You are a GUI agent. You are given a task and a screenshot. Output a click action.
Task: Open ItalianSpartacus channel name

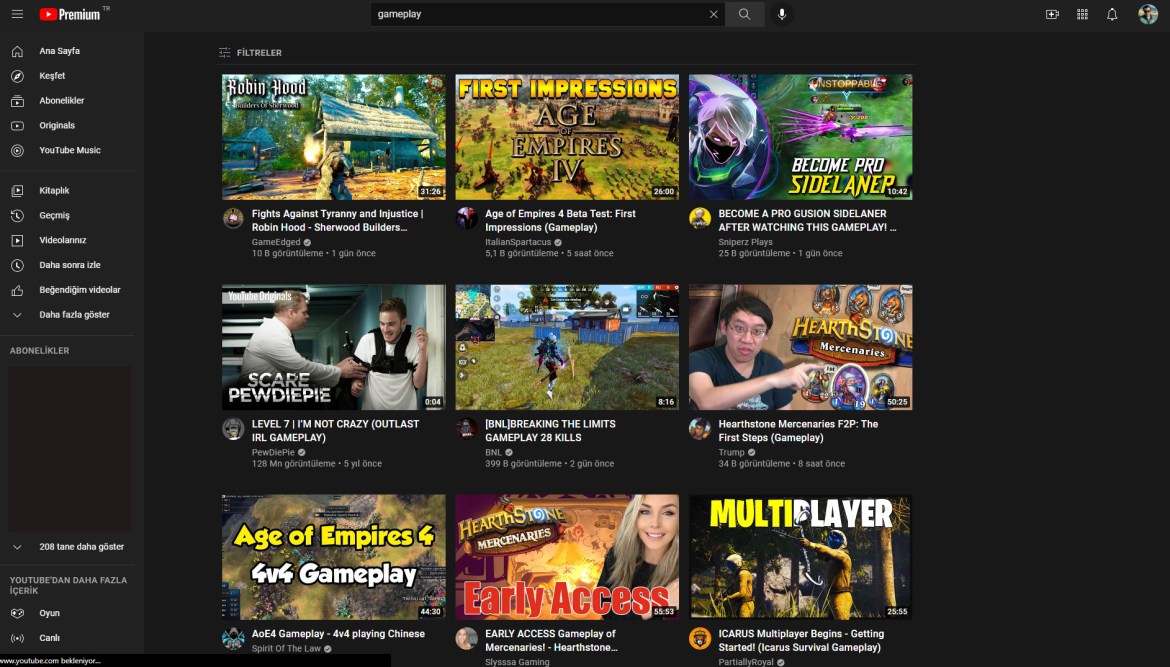(x=518, y=242)
